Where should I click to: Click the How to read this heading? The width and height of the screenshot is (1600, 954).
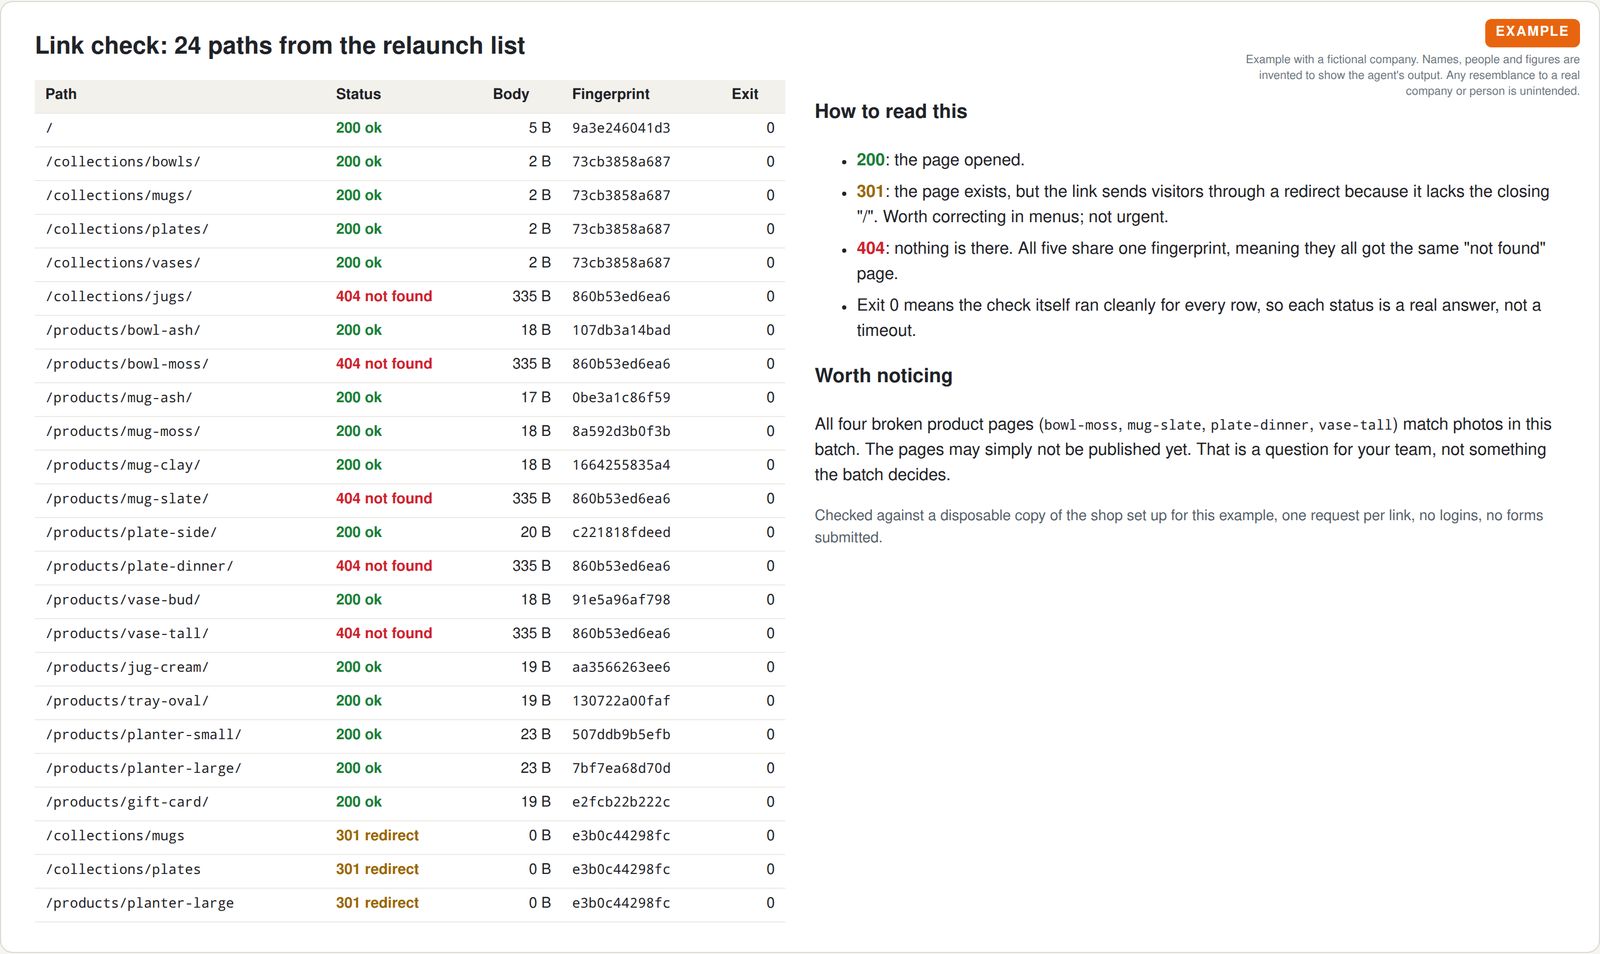[891, 112]
